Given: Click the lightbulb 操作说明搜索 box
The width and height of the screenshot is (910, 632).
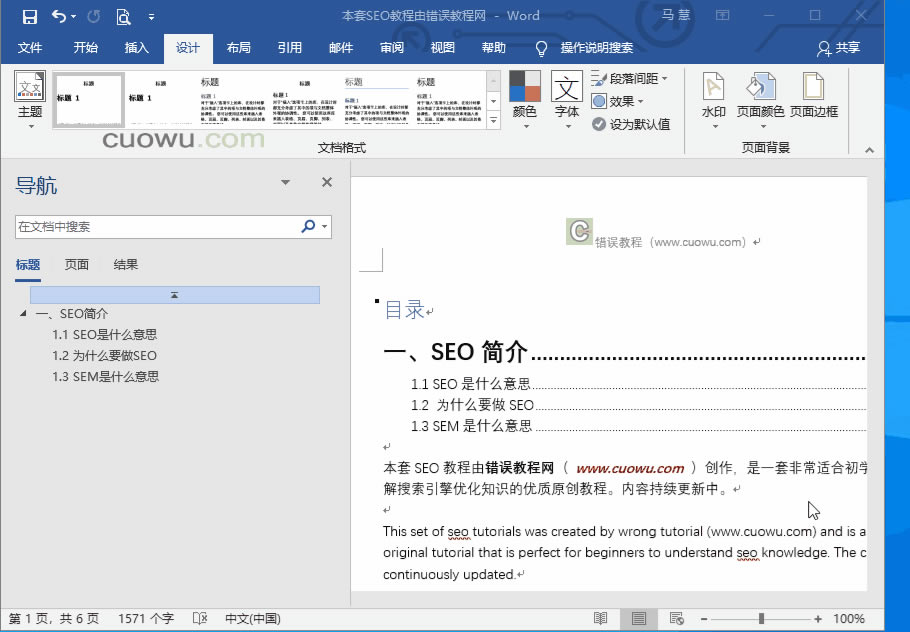Looking at the screenshot, I should tap(584, 48).
